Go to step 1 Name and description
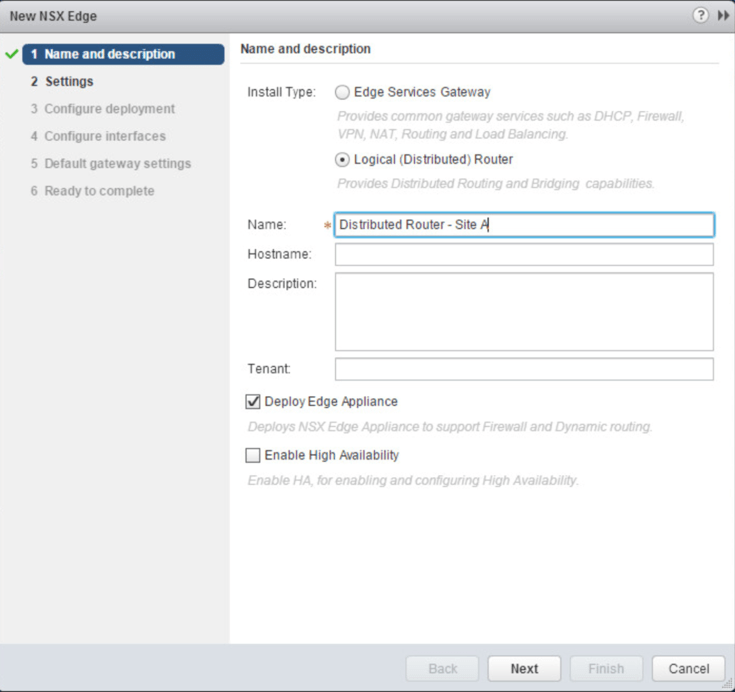Viewport: 735px width, 692px height. [110, 54]
